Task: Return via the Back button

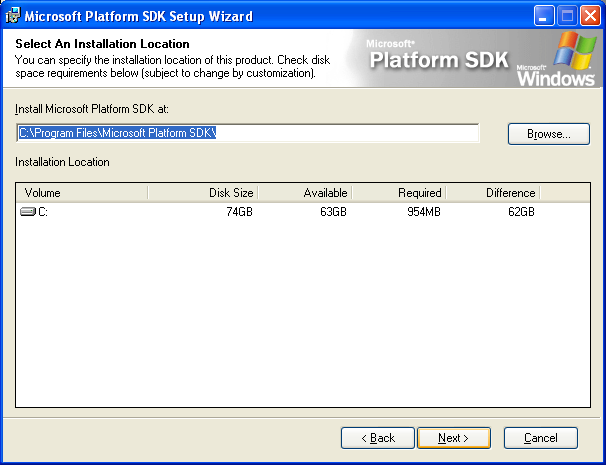Action: tap(378, 438)
